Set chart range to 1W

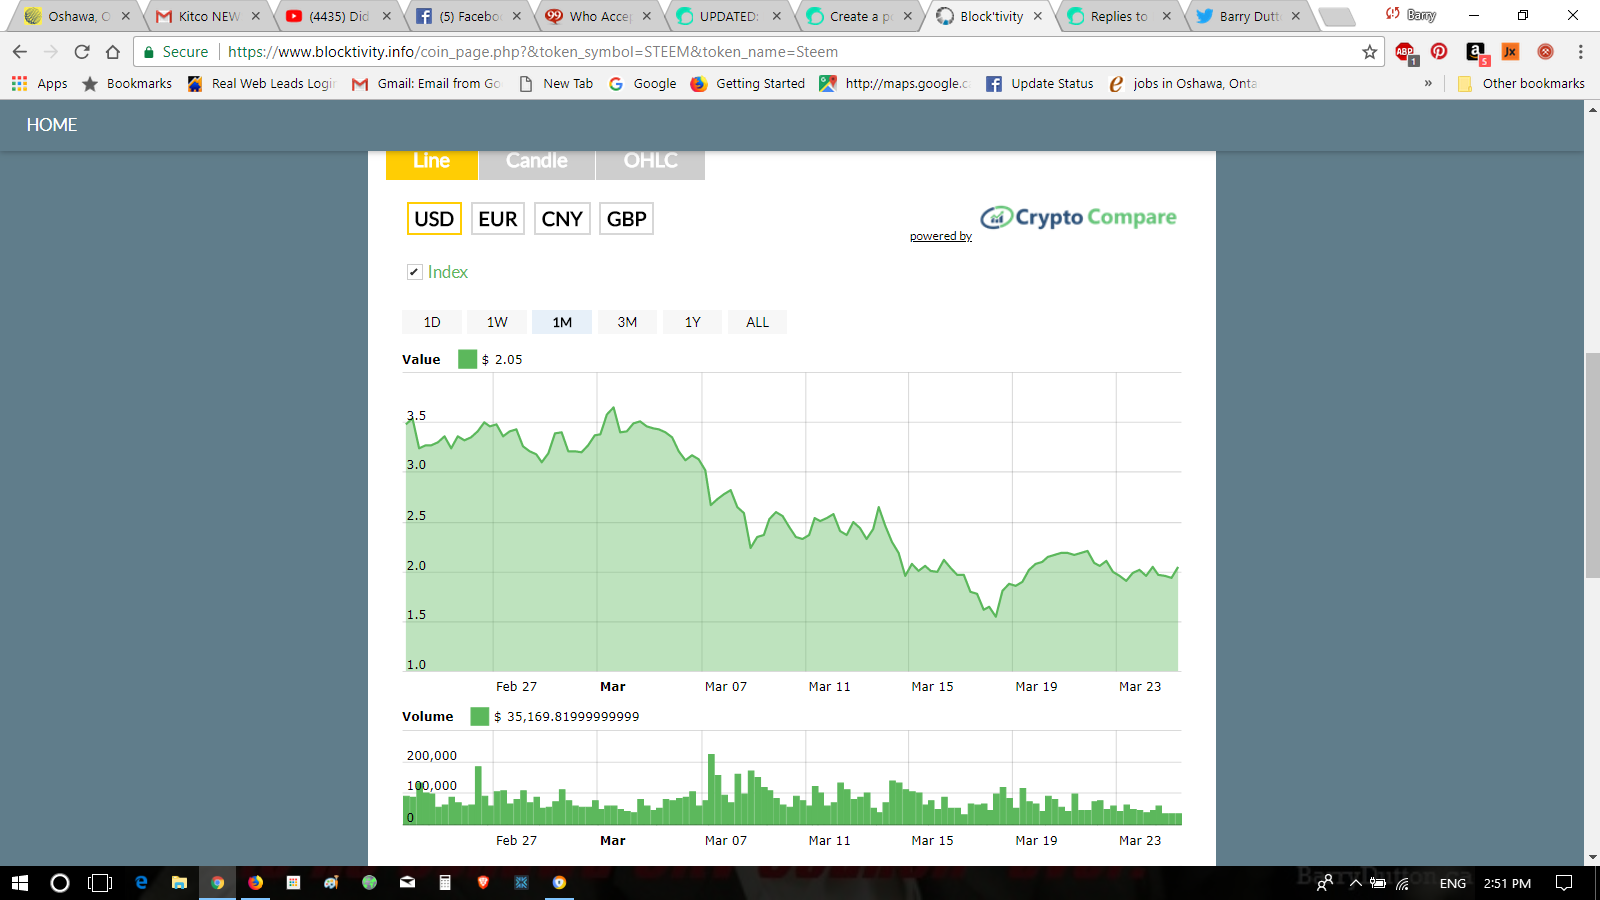pyautogui.click(x=497, y=322)
